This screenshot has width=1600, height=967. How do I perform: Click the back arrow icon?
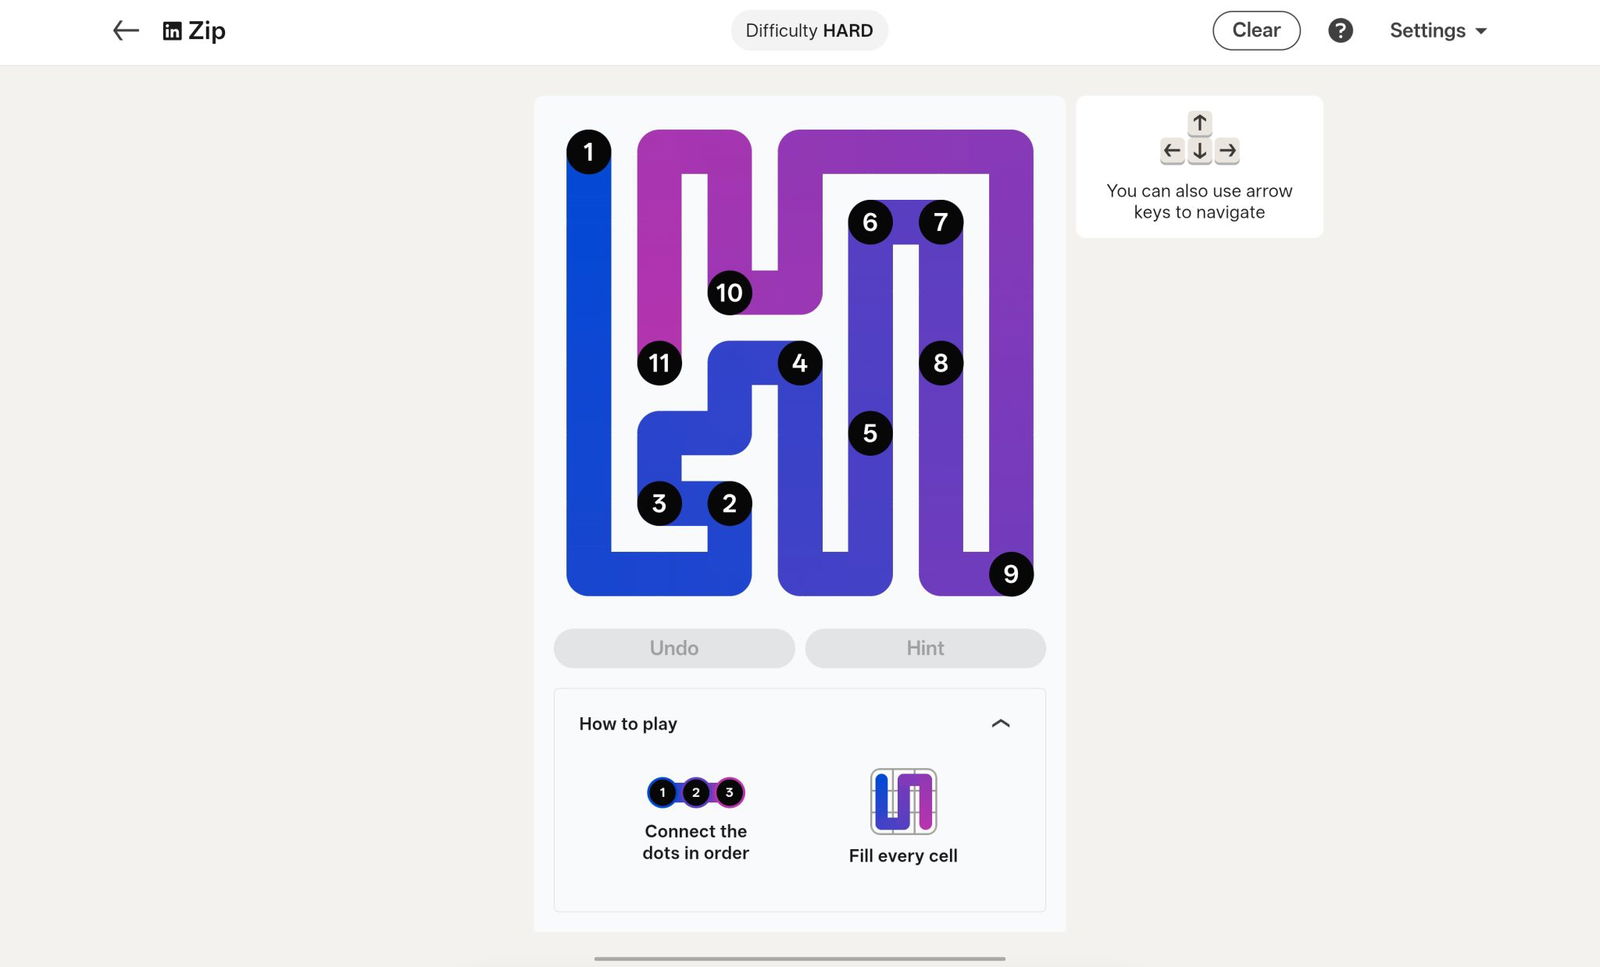click(125, 31)
